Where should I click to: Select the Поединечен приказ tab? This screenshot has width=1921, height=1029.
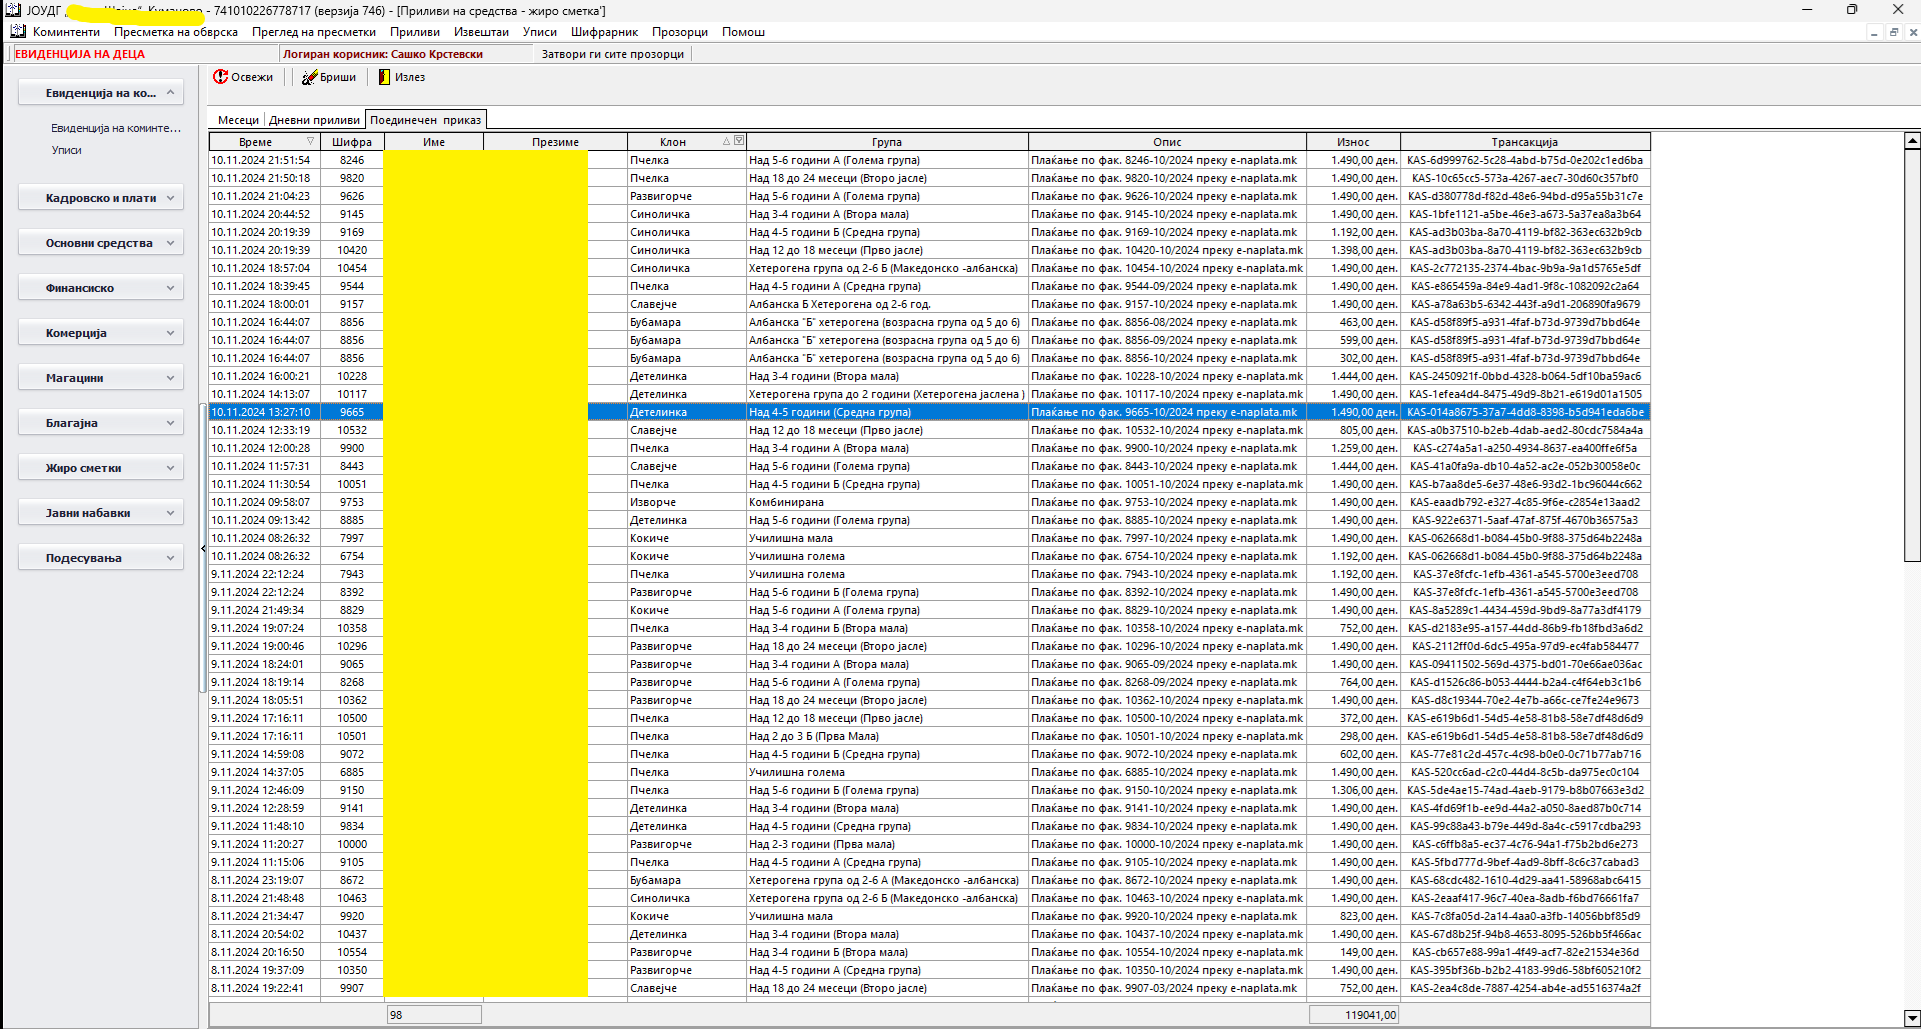(x=425, y=120)
